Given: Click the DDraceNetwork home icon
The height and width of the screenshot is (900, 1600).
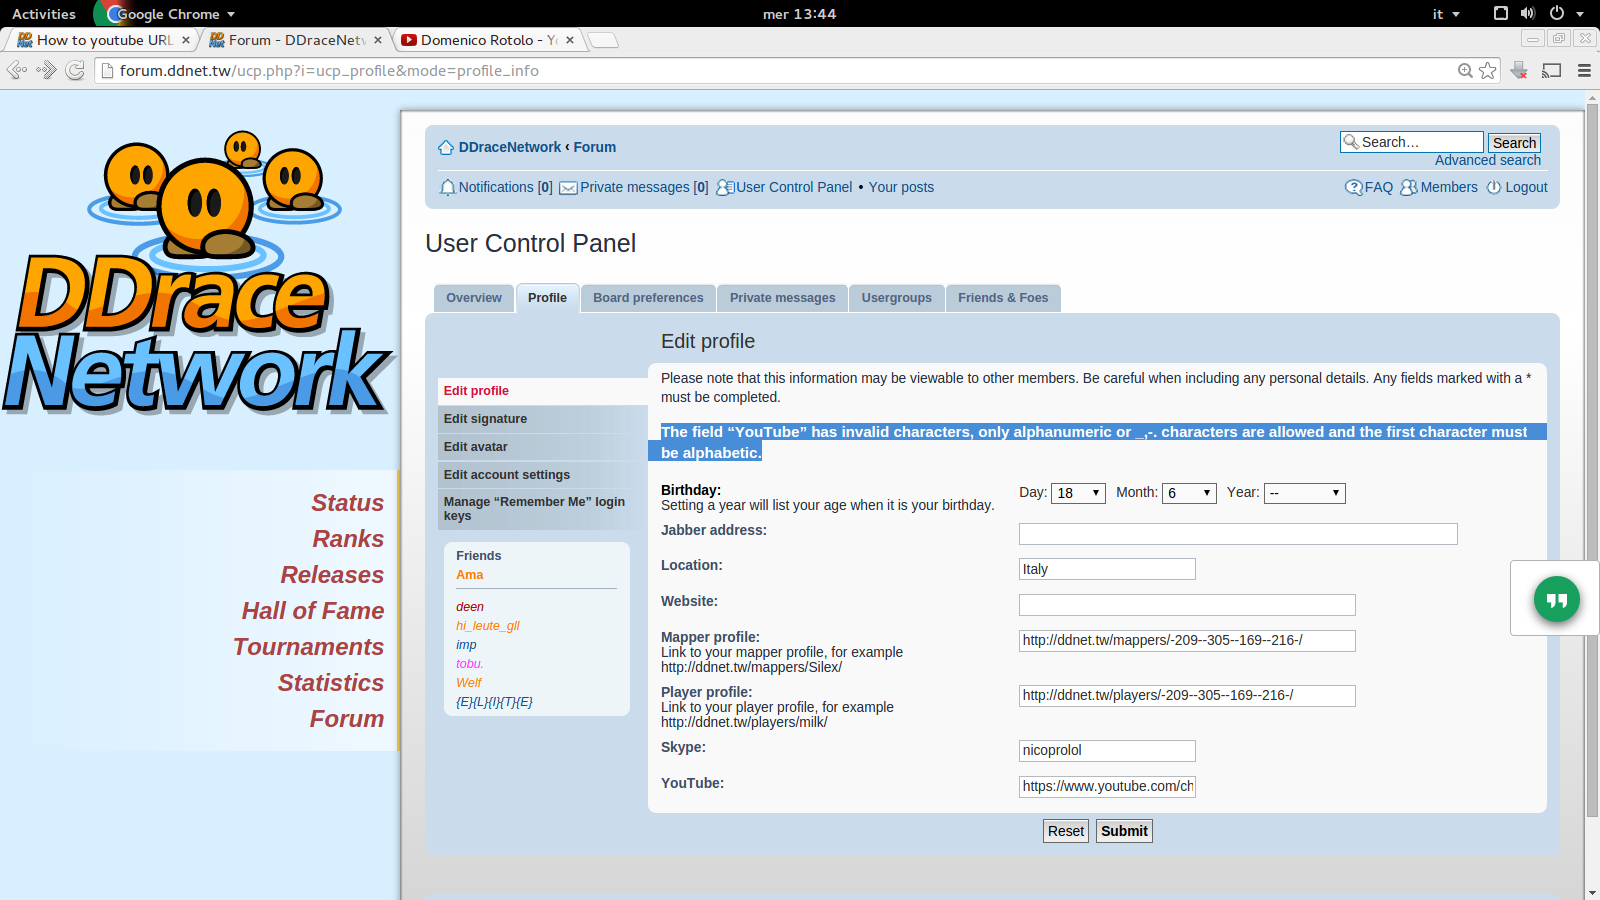Looking at the screenshot, I should (446, 148).
